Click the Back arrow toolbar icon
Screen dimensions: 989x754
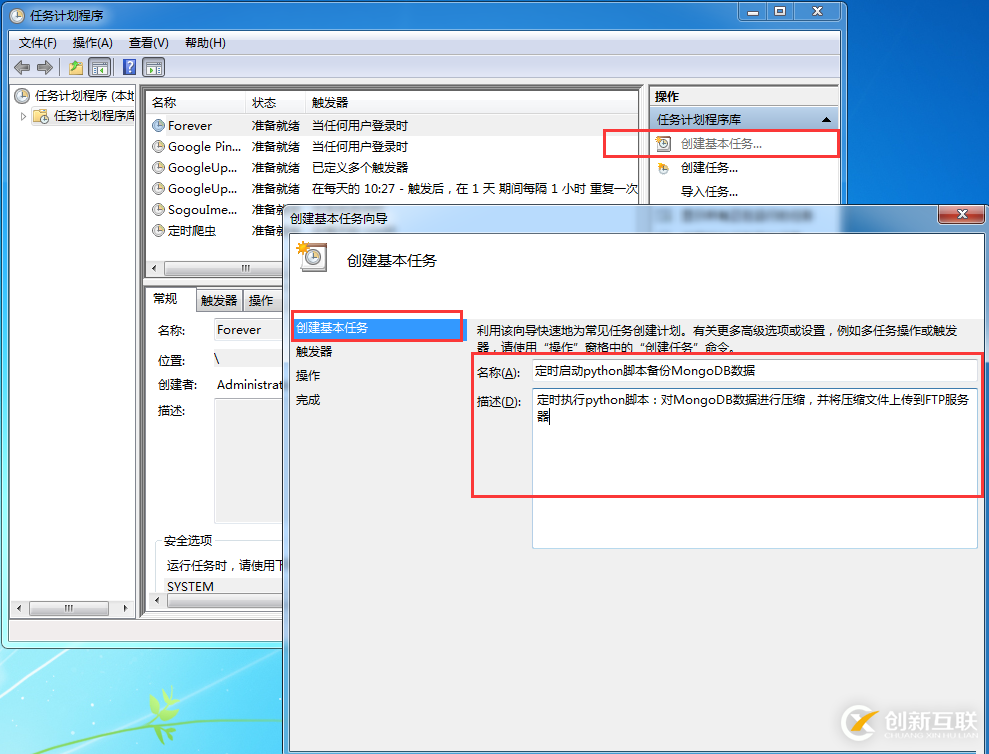22,67
